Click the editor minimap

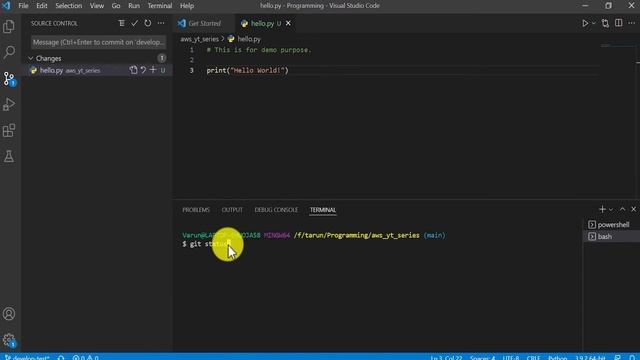coord(616,47)
